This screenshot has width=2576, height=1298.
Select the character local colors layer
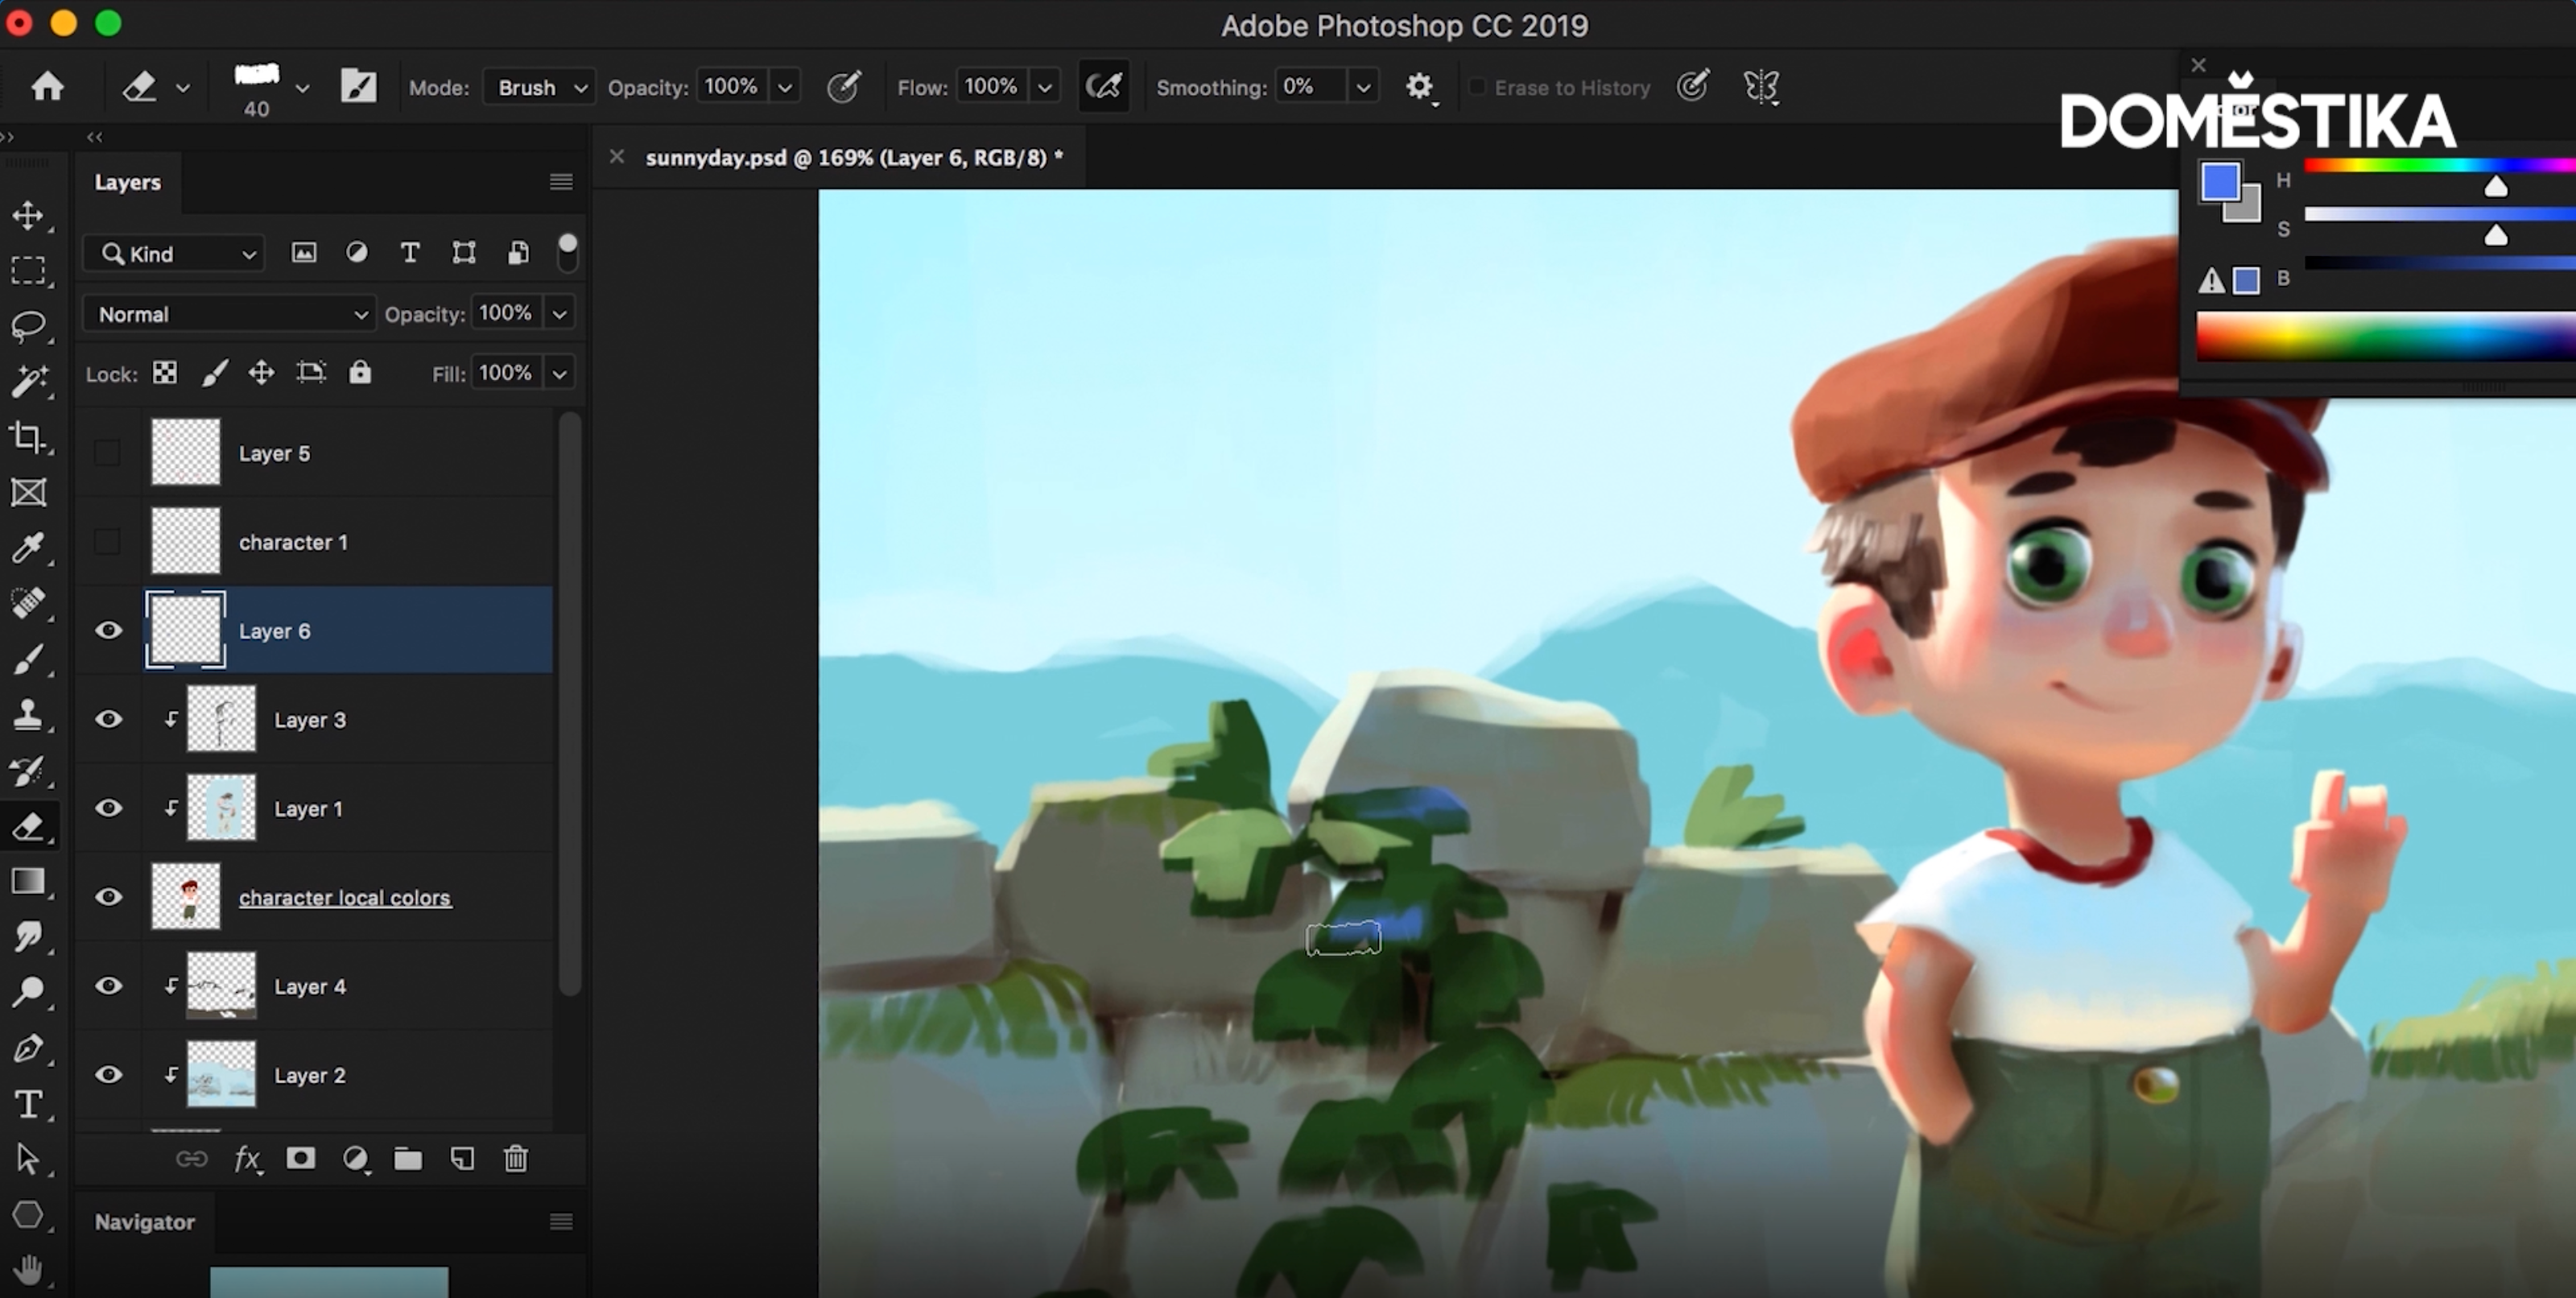click(345, 898)
